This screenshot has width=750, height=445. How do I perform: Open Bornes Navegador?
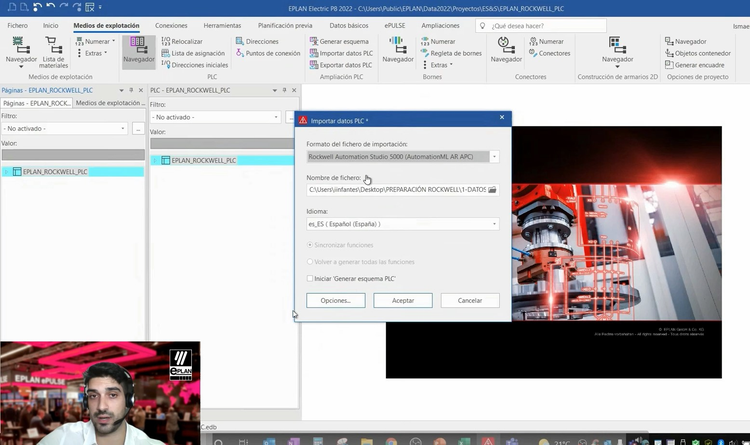(398, 50)
